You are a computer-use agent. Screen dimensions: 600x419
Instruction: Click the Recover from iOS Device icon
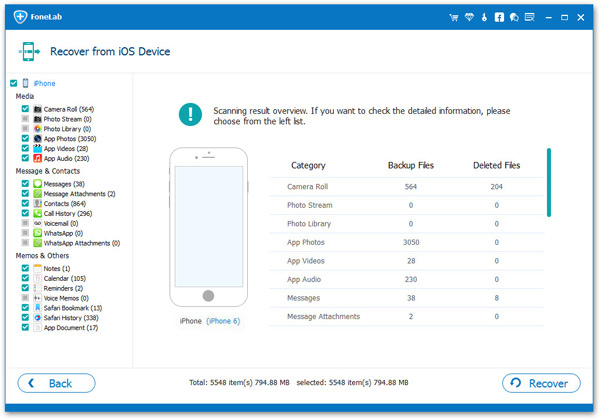(29, 52)
